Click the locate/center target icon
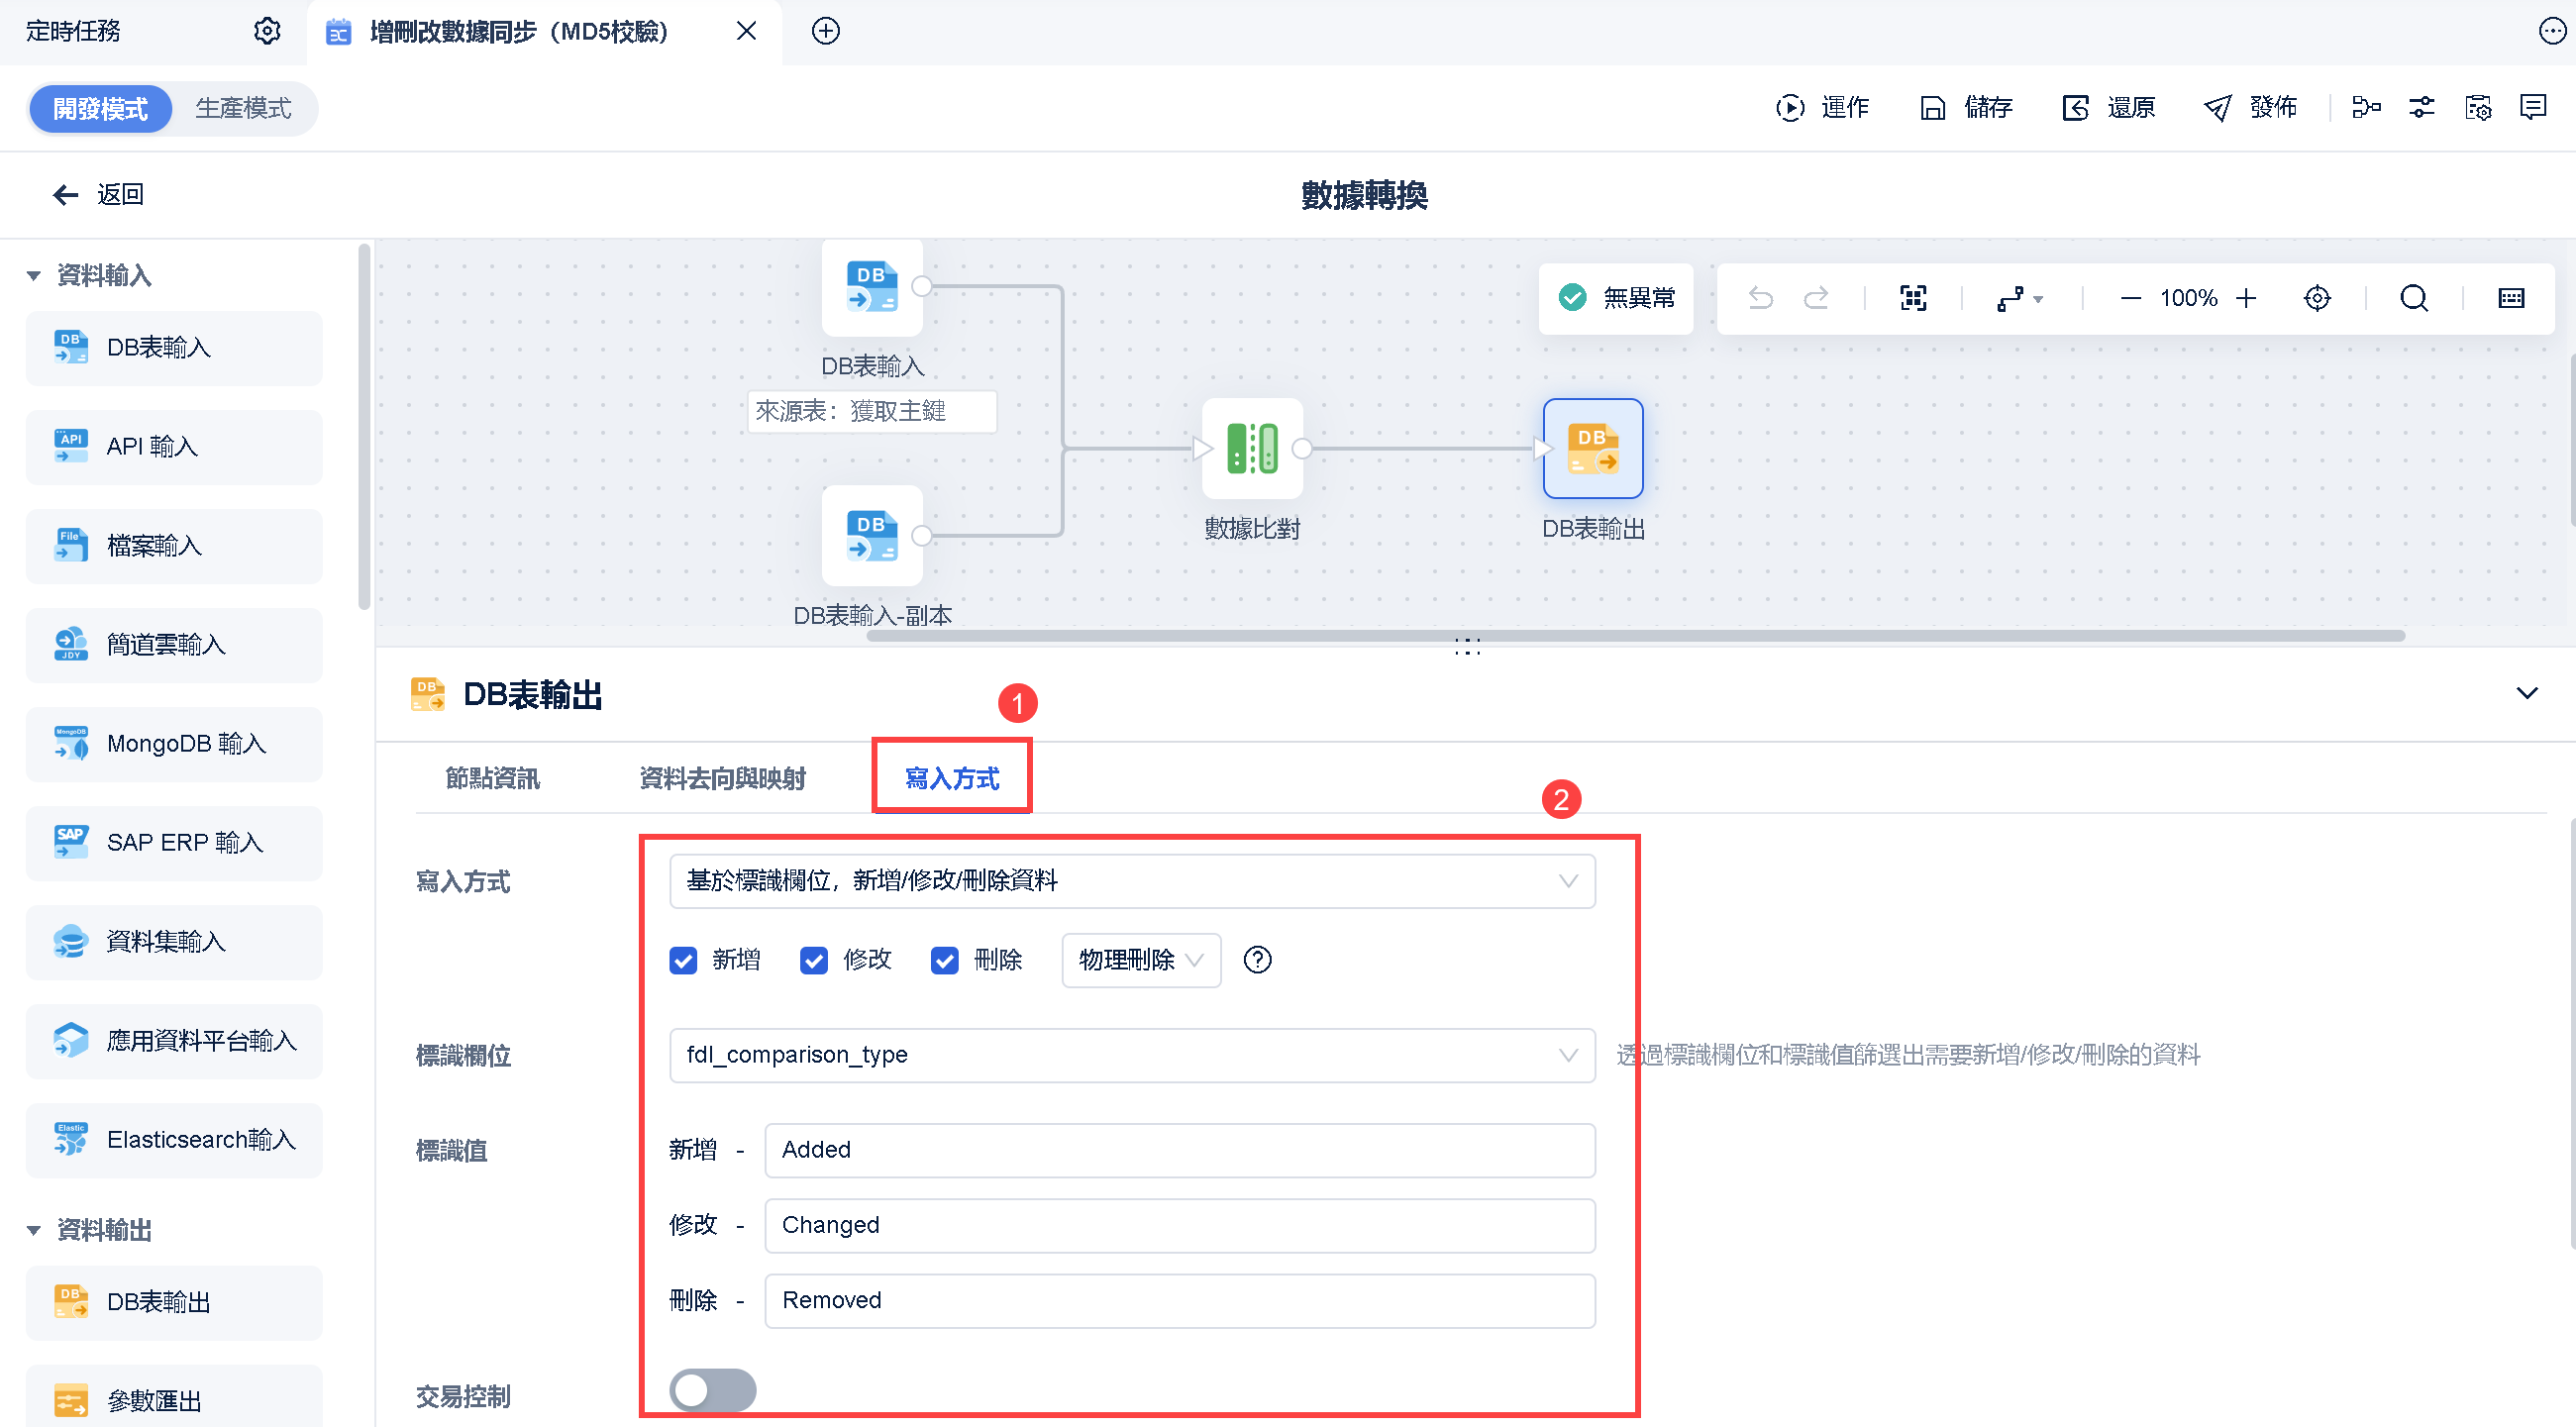Screen dimensions: 2576x1427 click(x=2316, y=298)
